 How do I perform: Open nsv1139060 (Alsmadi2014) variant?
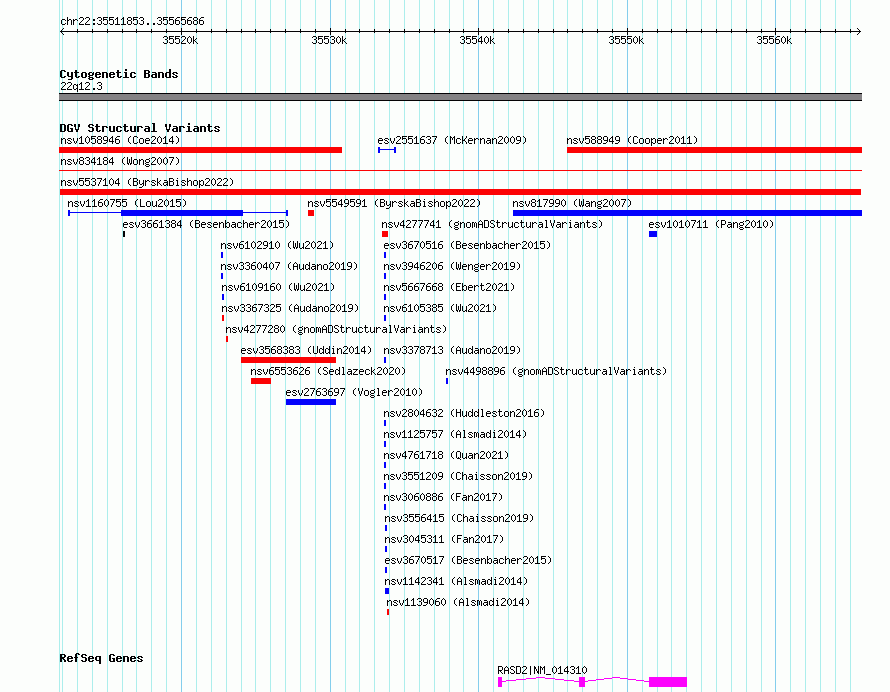pyautogui.click(x=457, y=602)
